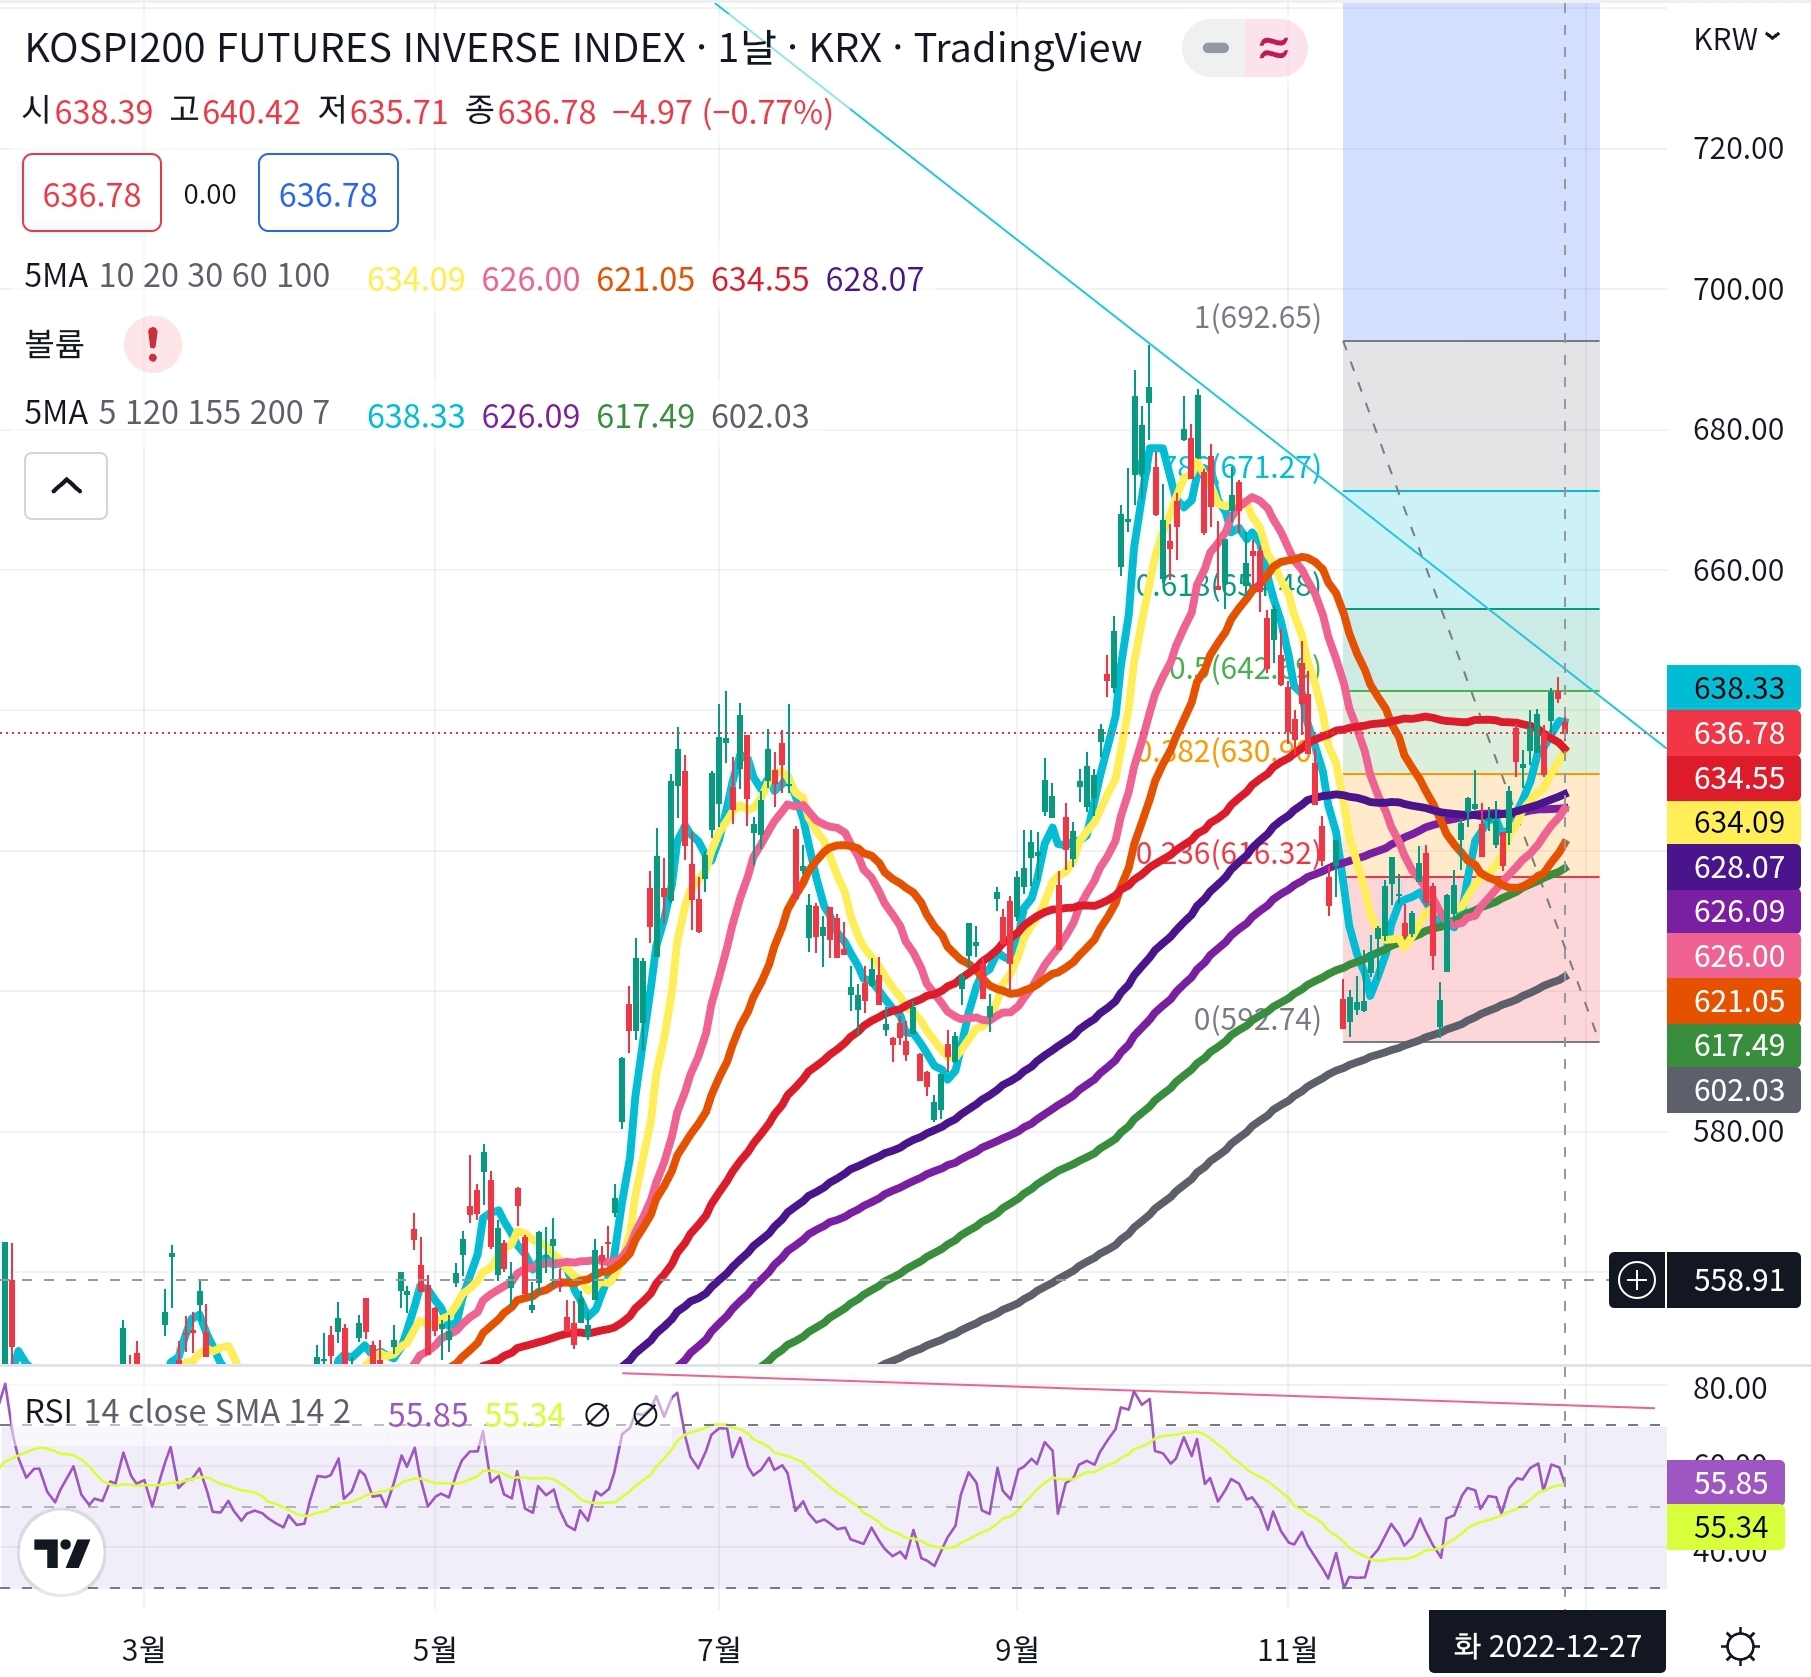Viewport: 1811px width, 1677px height.
Task: Click the 602.03 grey MA price label
Action: pos(1734,1090)
